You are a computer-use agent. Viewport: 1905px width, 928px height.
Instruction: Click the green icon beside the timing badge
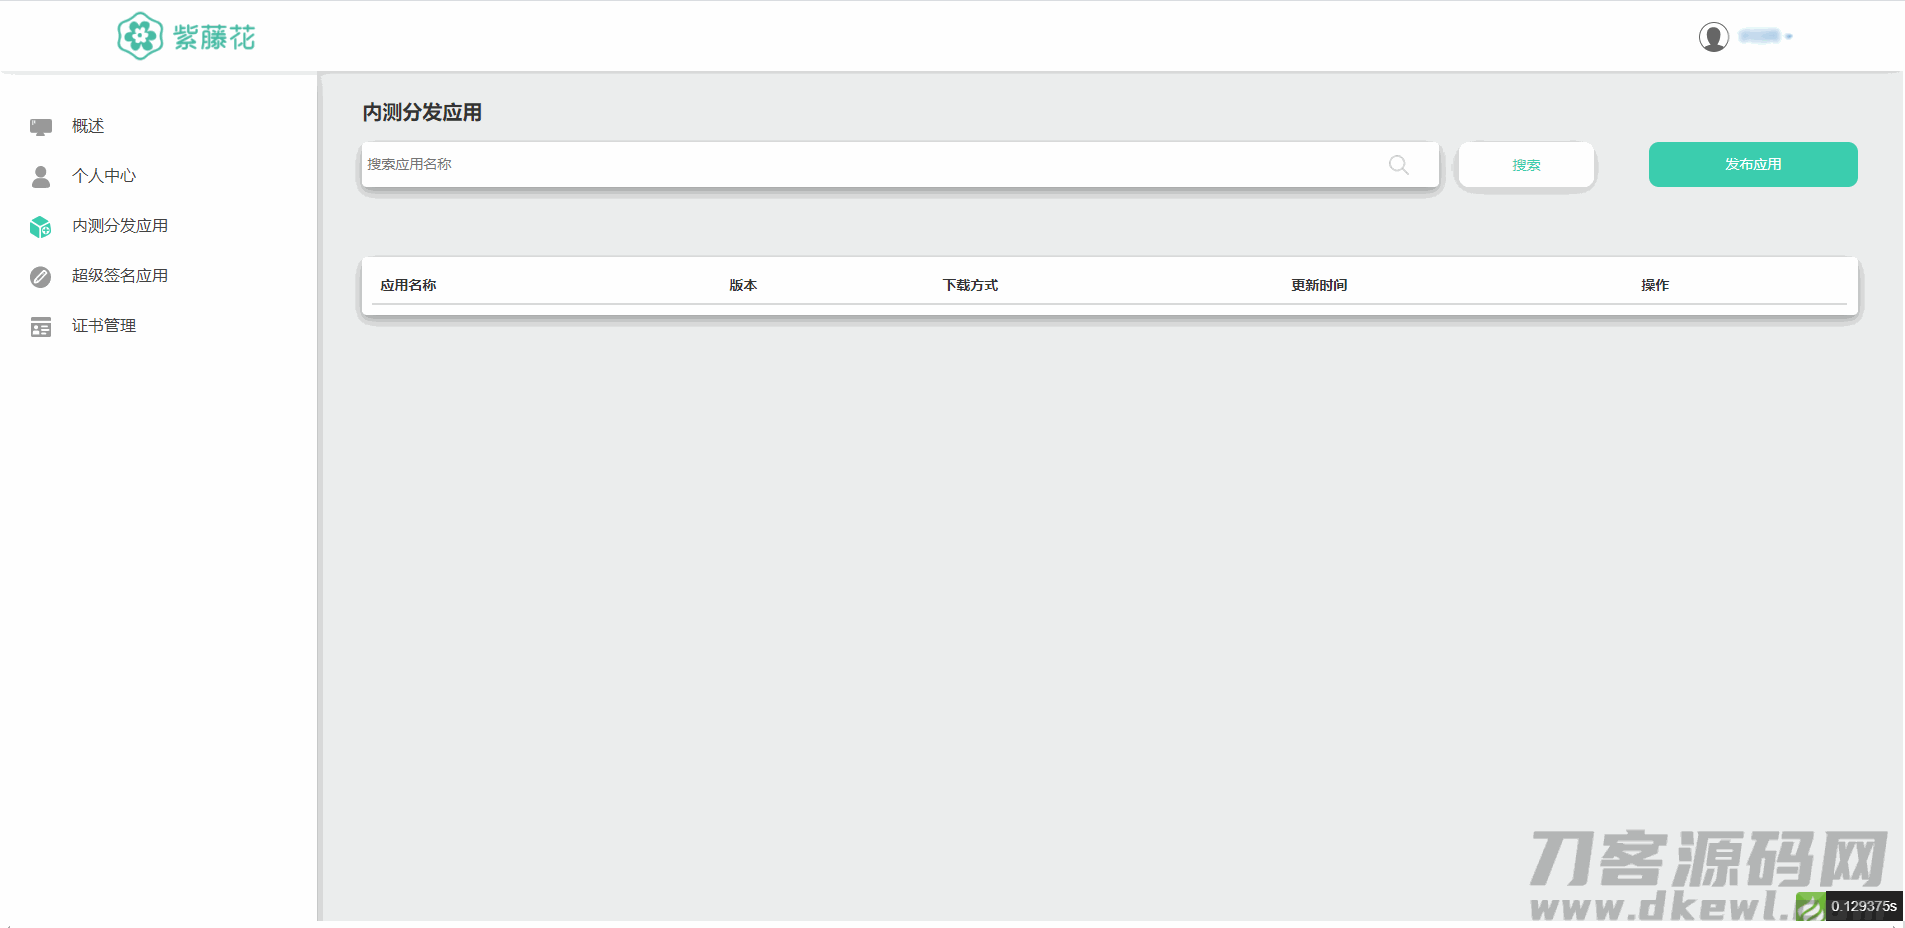pyautogui.click(x=1809, y=907)
